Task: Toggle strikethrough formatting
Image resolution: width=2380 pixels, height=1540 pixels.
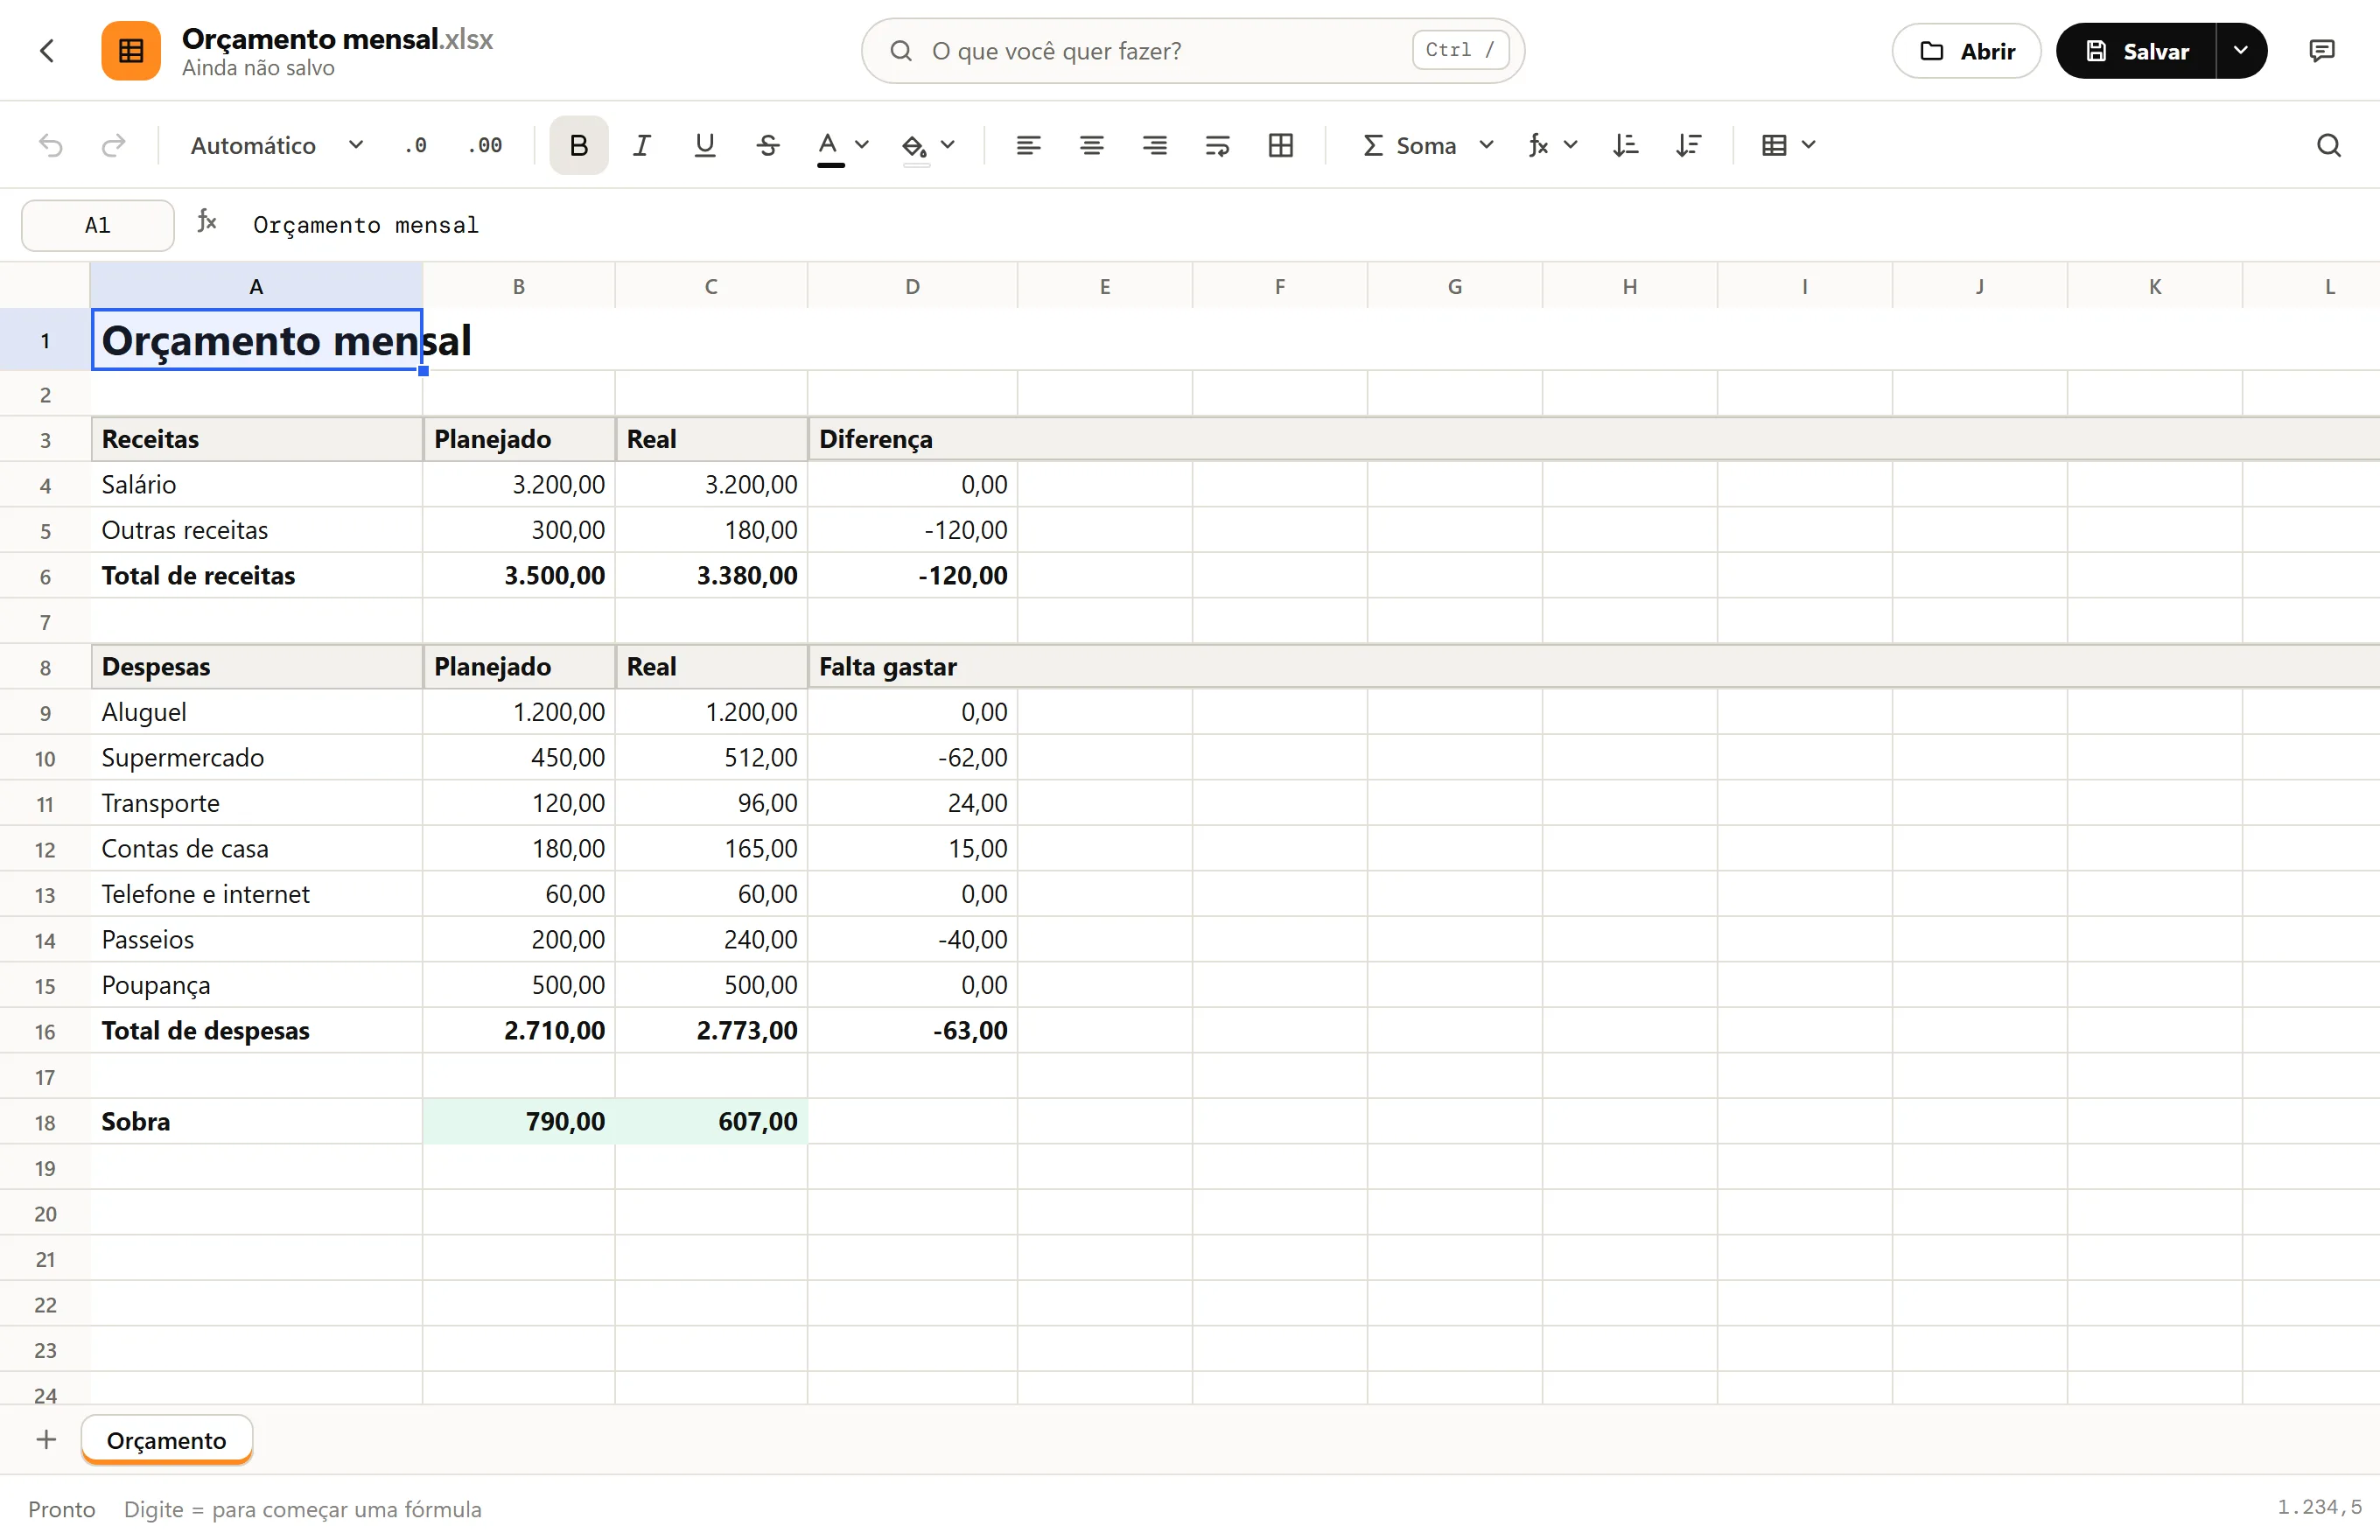Action: 768,146
